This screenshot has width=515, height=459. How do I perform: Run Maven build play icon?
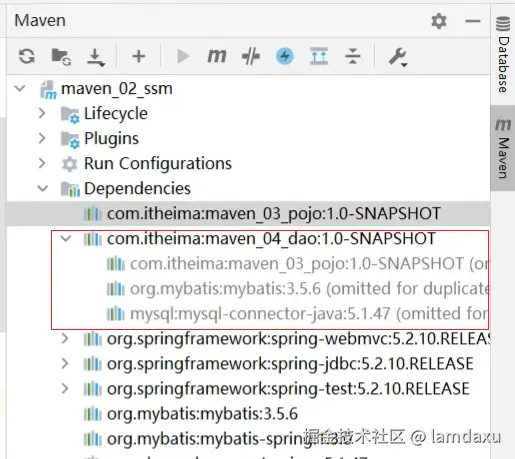(x=183, y=56)
